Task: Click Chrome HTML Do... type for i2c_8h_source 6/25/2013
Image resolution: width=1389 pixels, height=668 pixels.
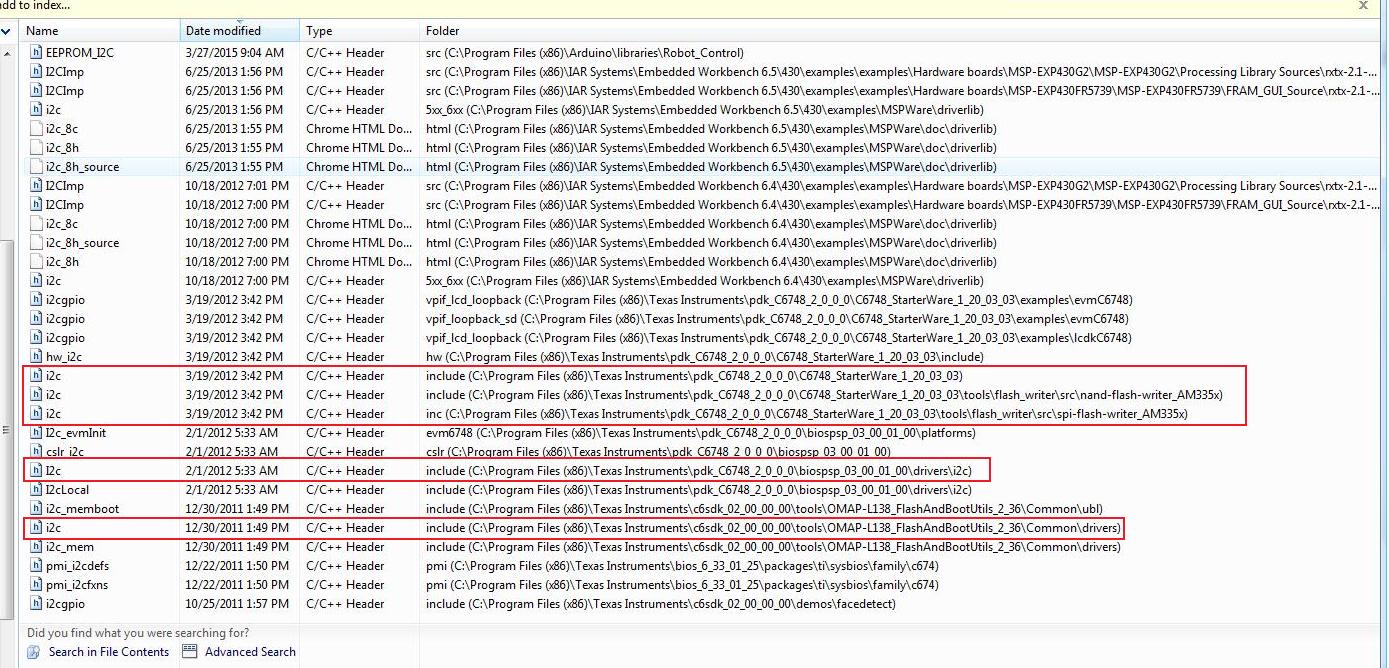Action: [359, 166]
